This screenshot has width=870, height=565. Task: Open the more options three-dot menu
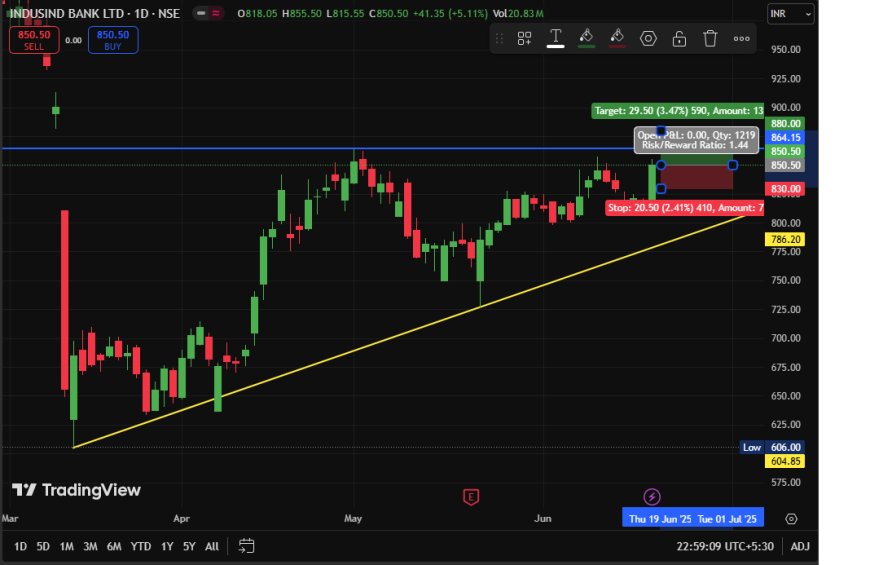[x=741, y=38]
